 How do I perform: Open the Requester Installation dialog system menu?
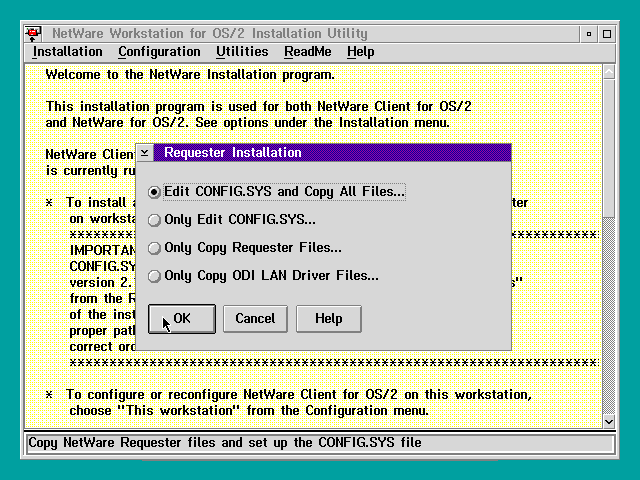pos(144,153)
